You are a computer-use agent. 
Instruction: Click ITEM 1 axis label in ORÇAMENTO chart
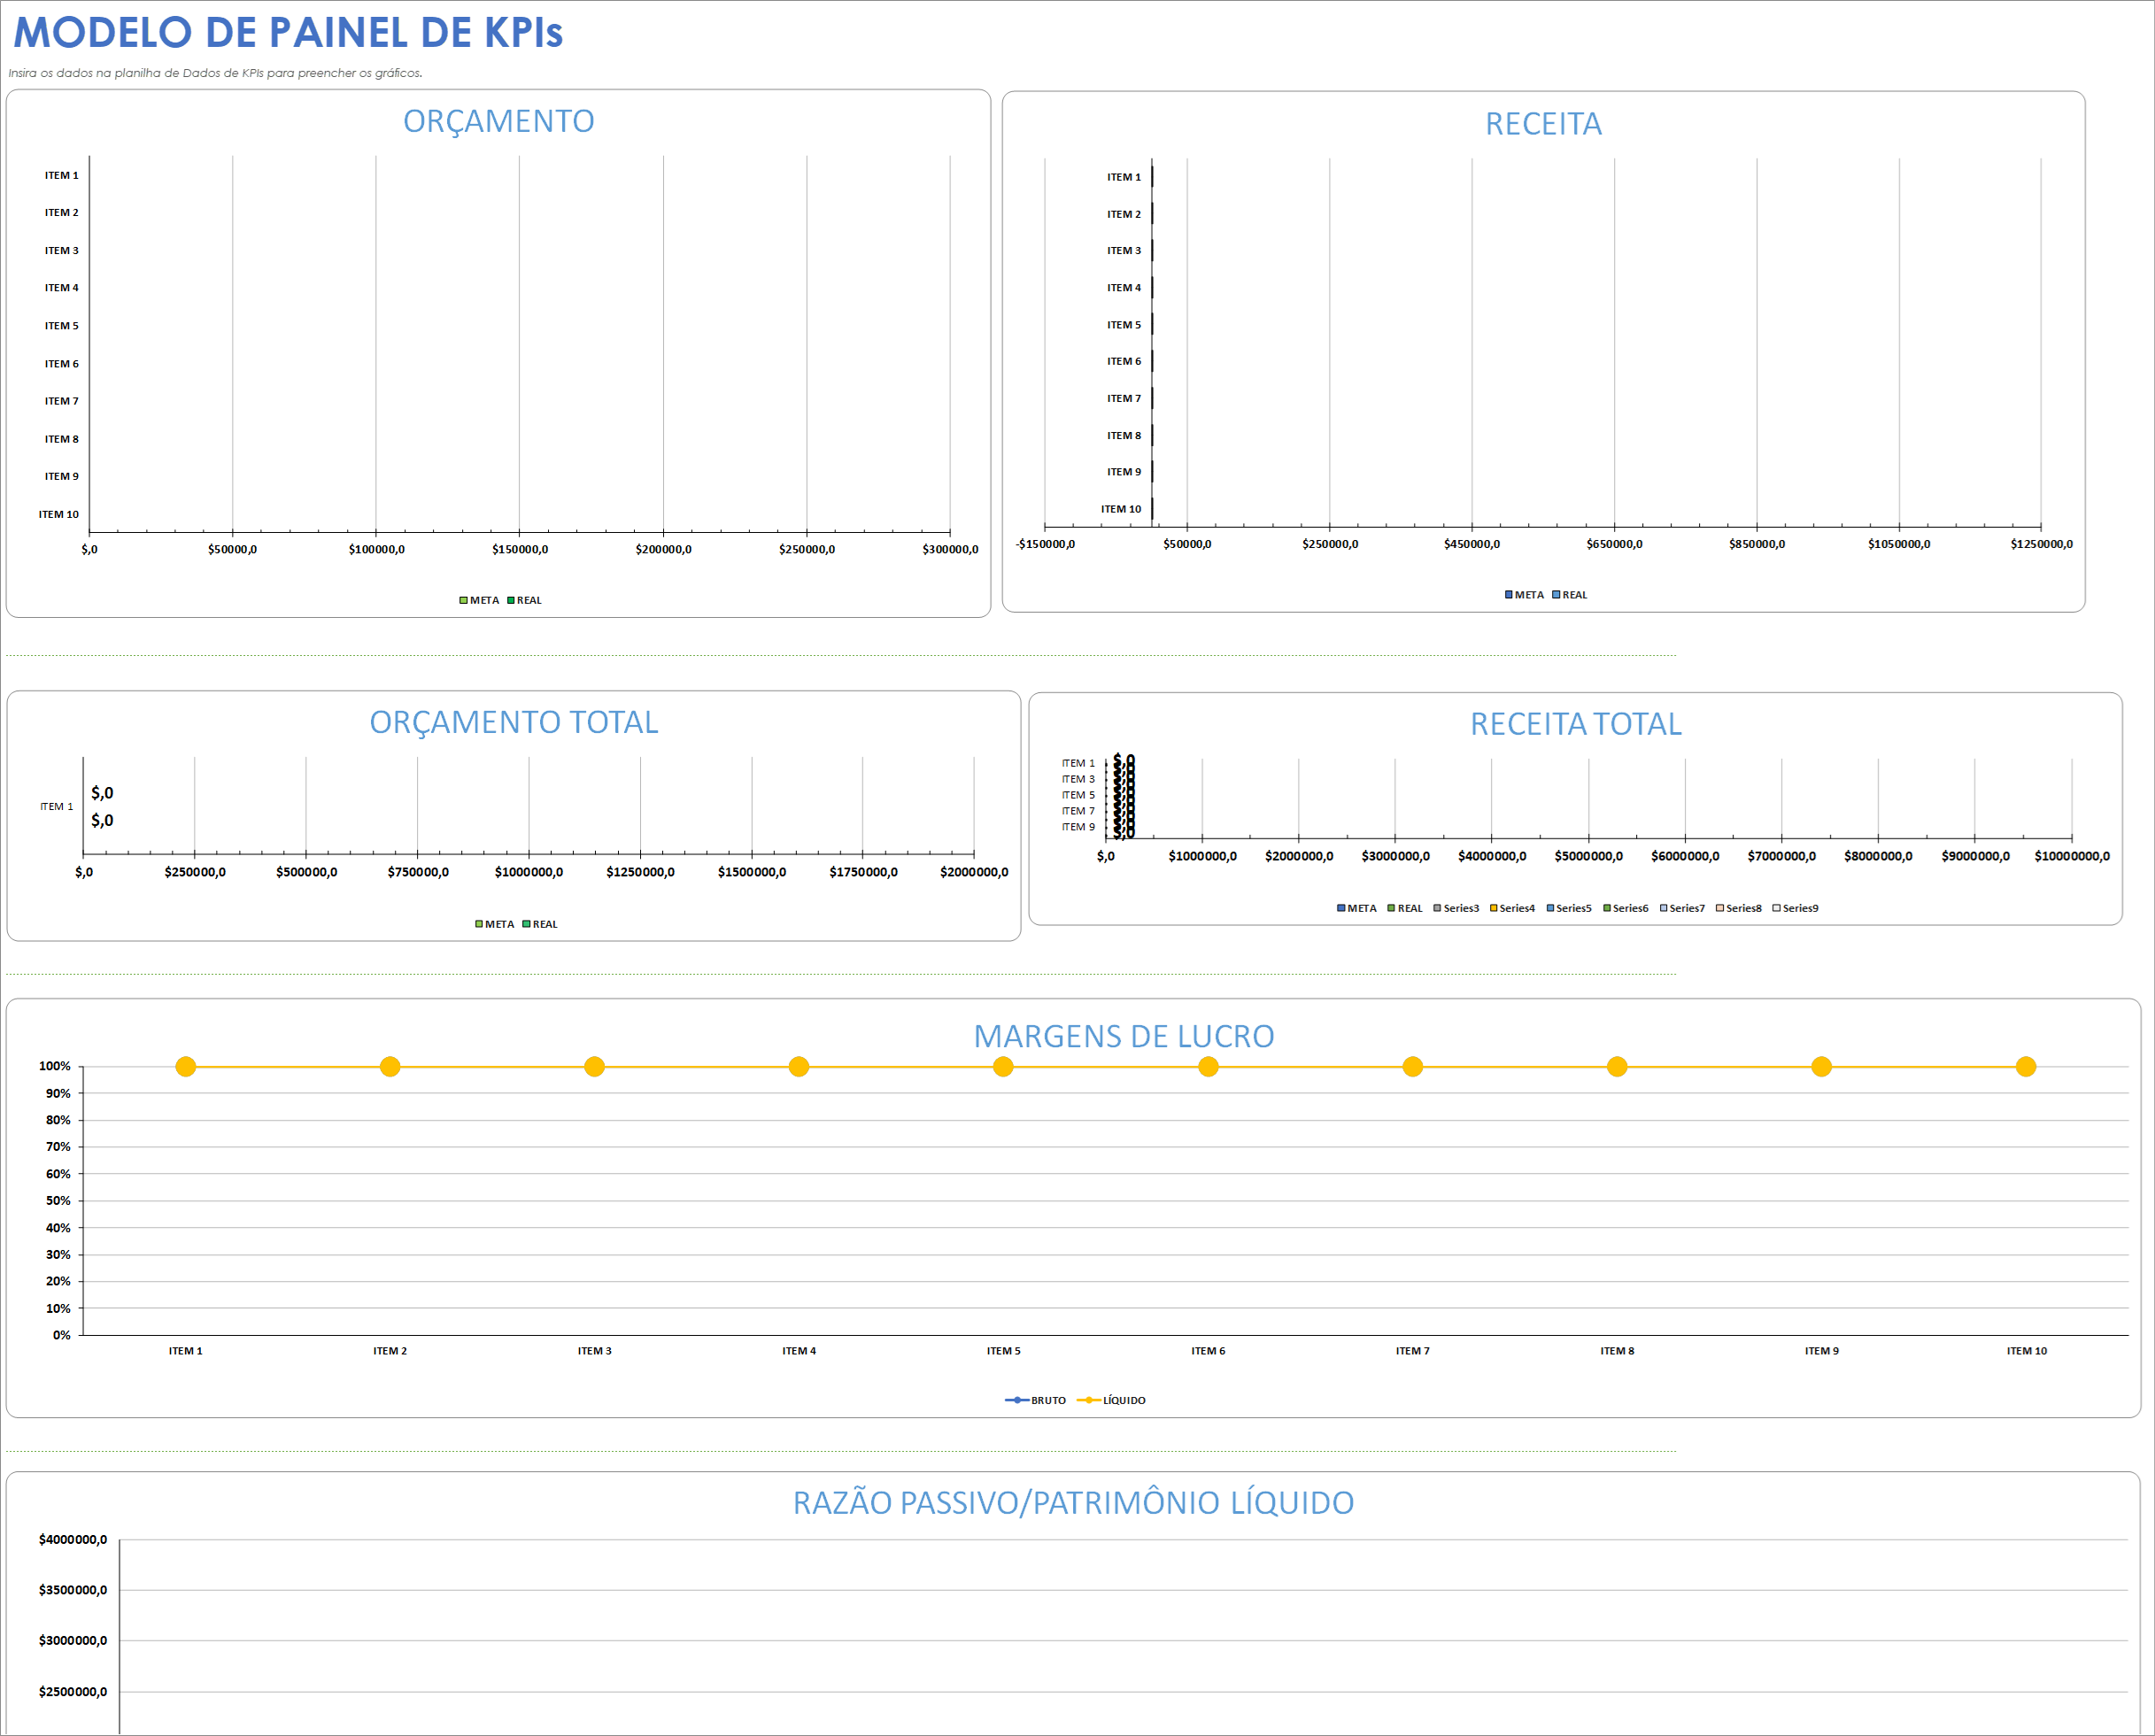(x=61, y=176)
